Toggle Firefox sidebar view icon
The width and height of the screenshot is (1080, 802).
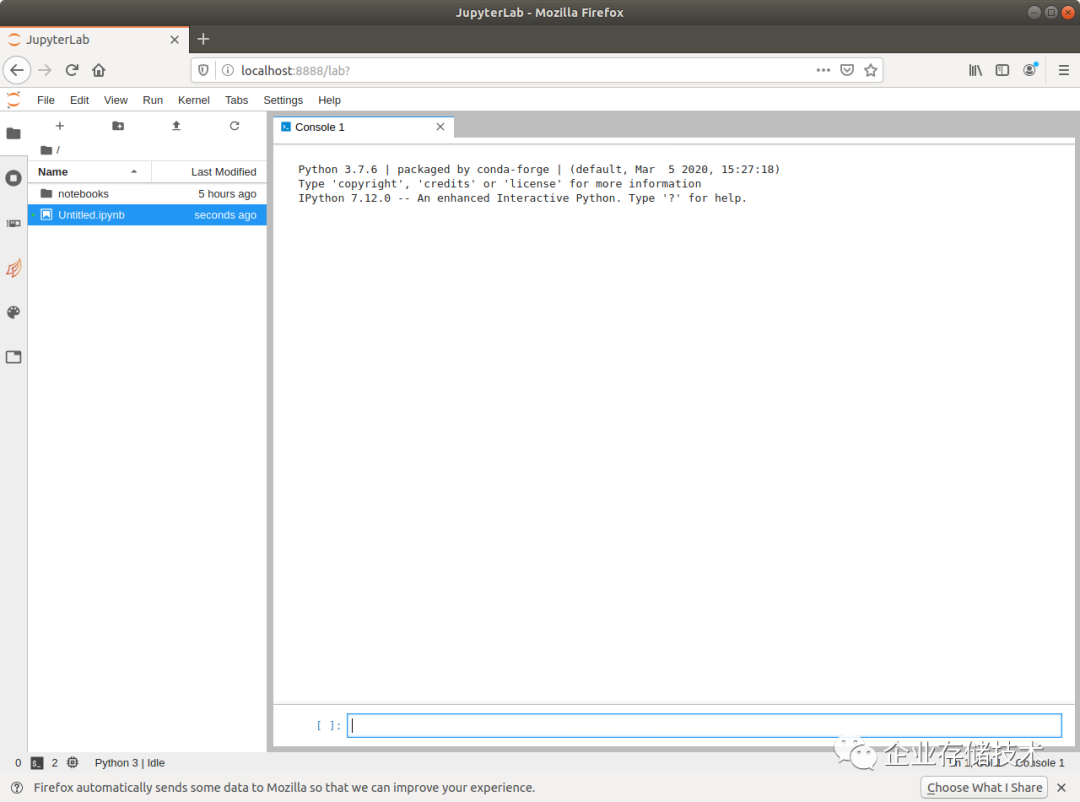pyautogui.click(x=1002, y=70)
